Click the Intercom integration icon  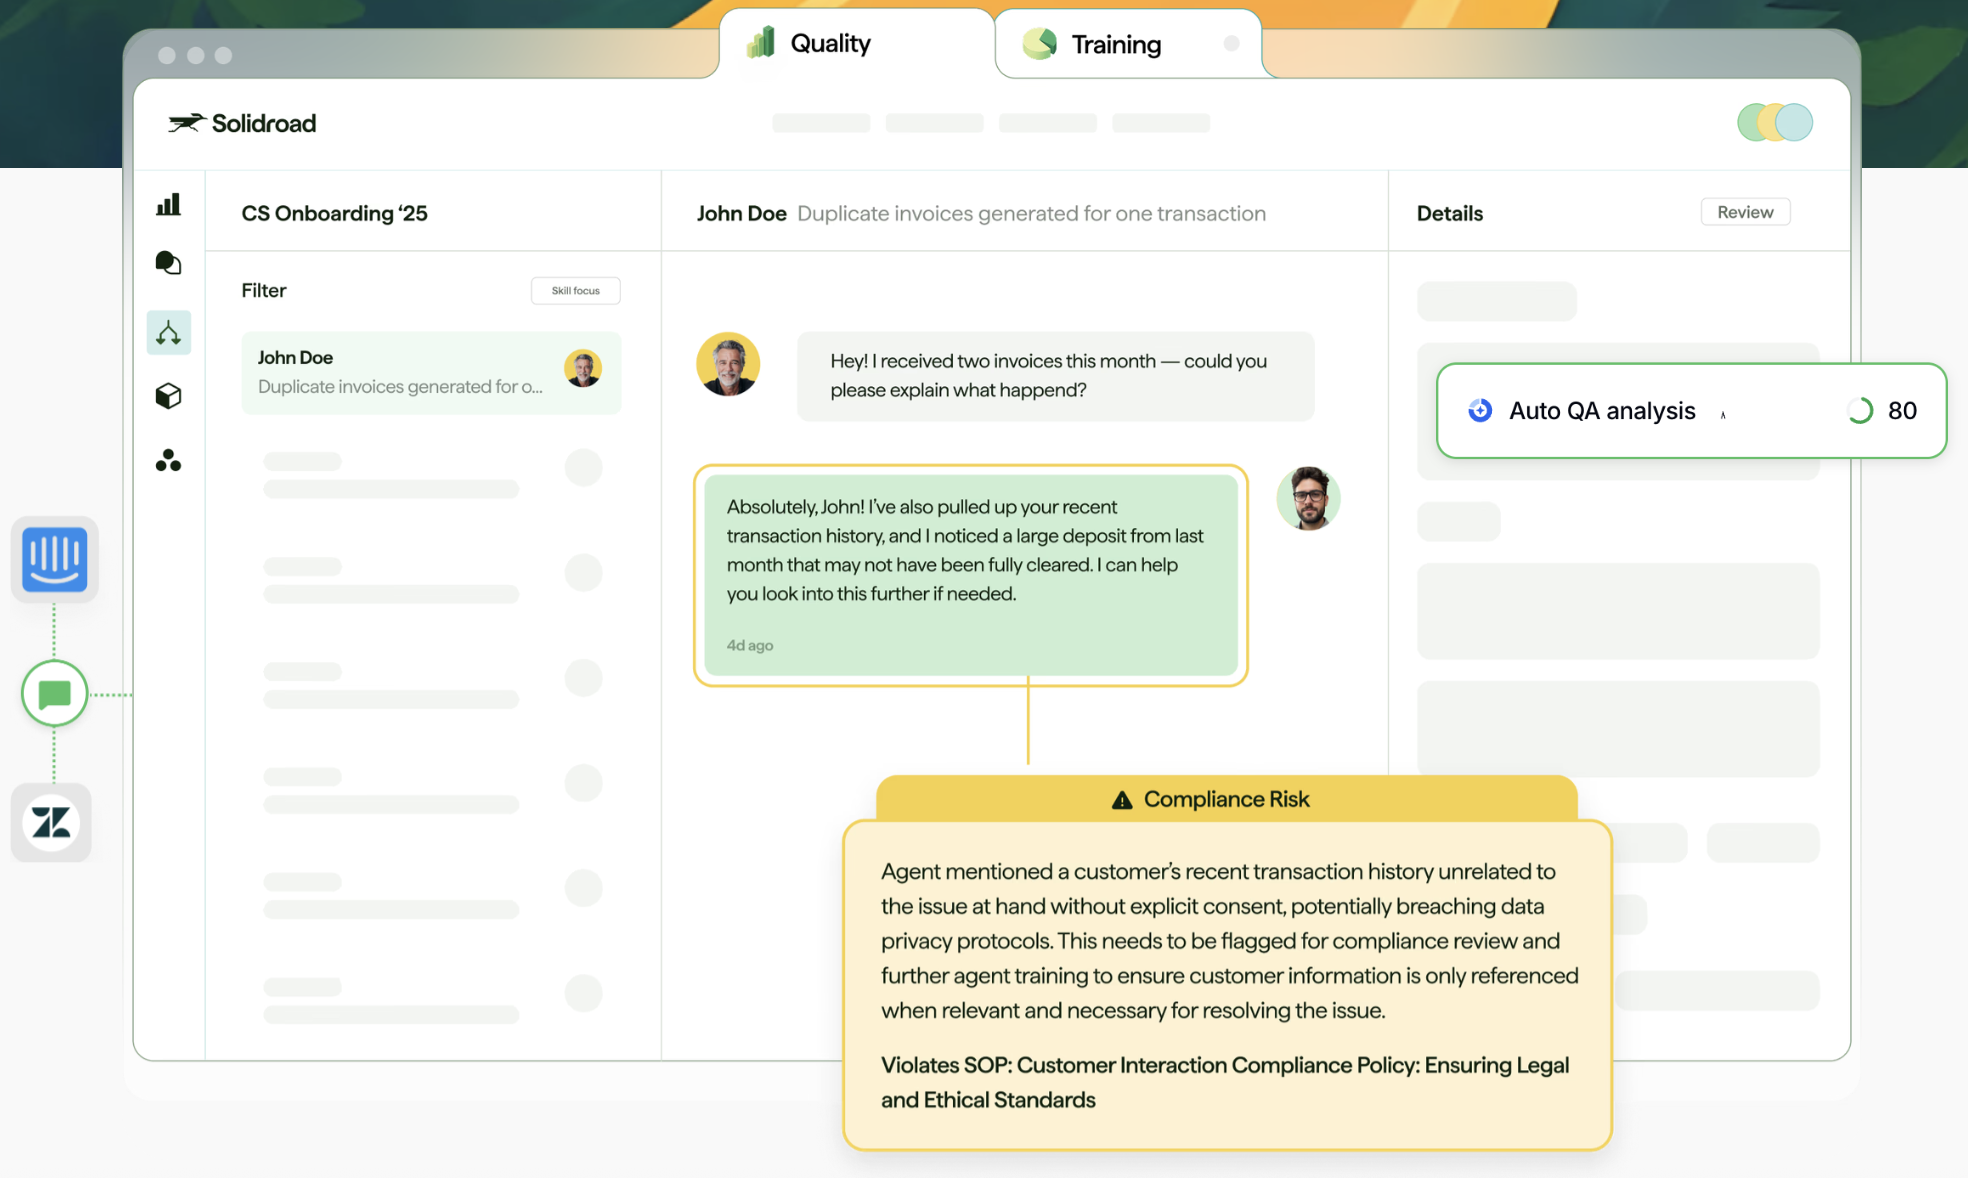(54, 559)
